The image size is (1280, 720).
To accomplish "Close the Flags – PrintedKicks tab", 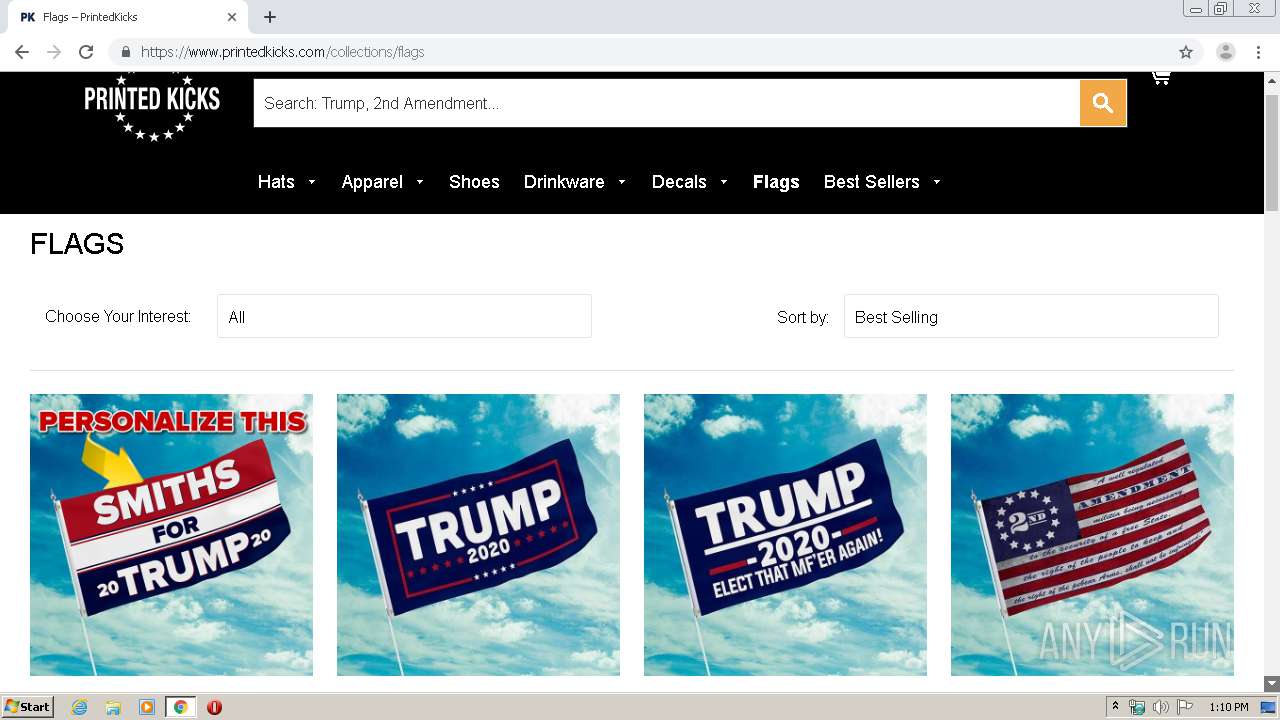I will pyautogui.click(x=232, y=17).
